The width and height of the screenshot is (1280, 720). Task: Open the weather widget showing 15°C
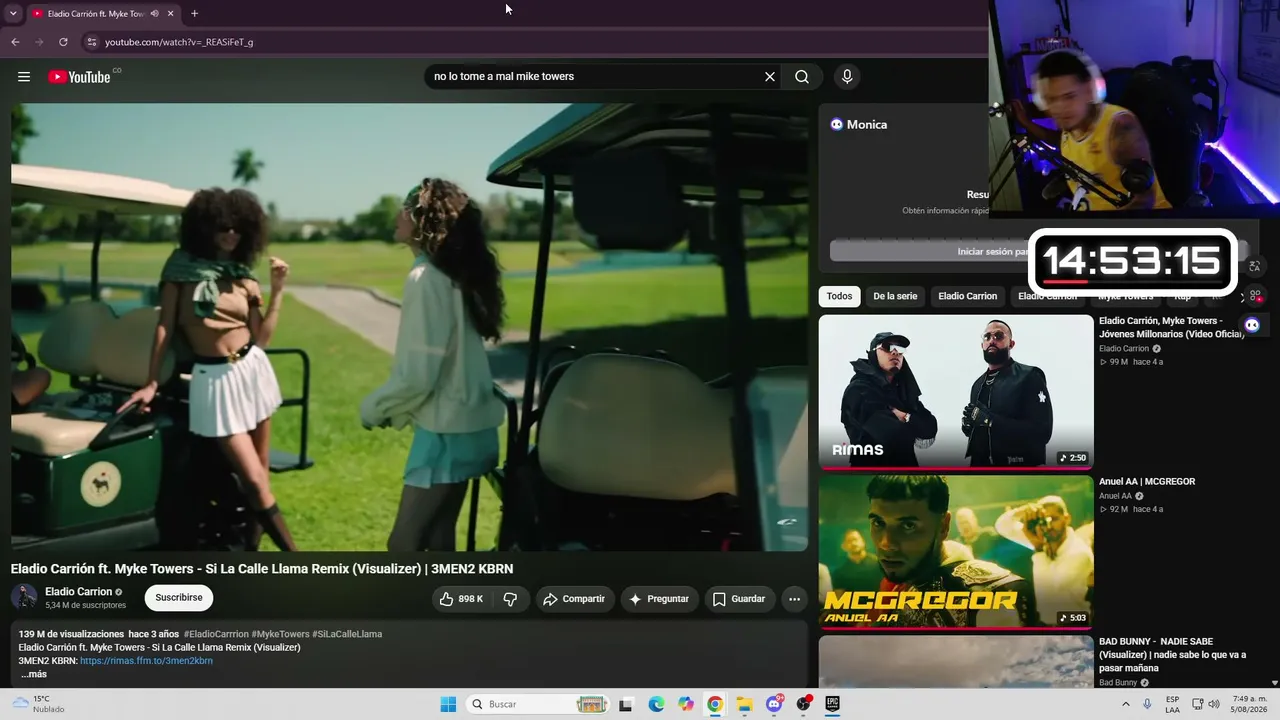pyautogui.click(x=38, y=704)
